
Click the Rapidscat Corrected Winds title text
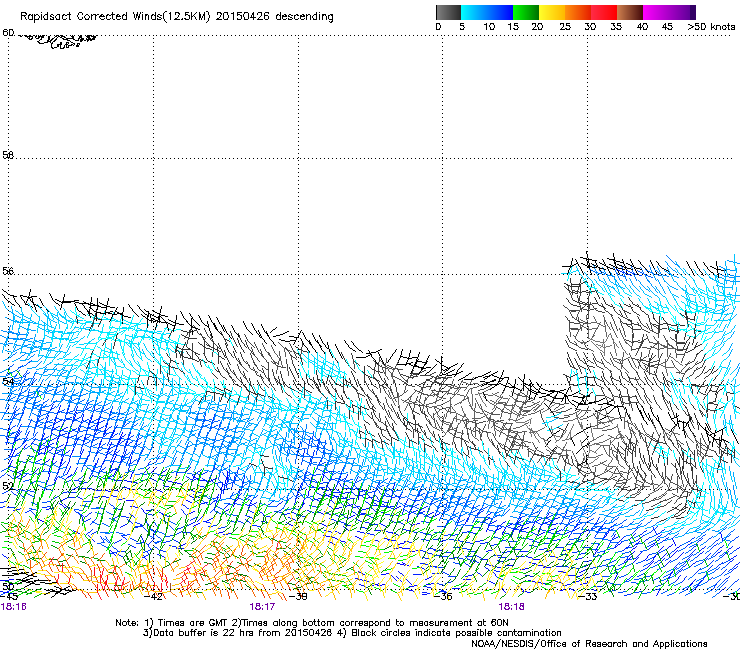click(x=177, y=16)
